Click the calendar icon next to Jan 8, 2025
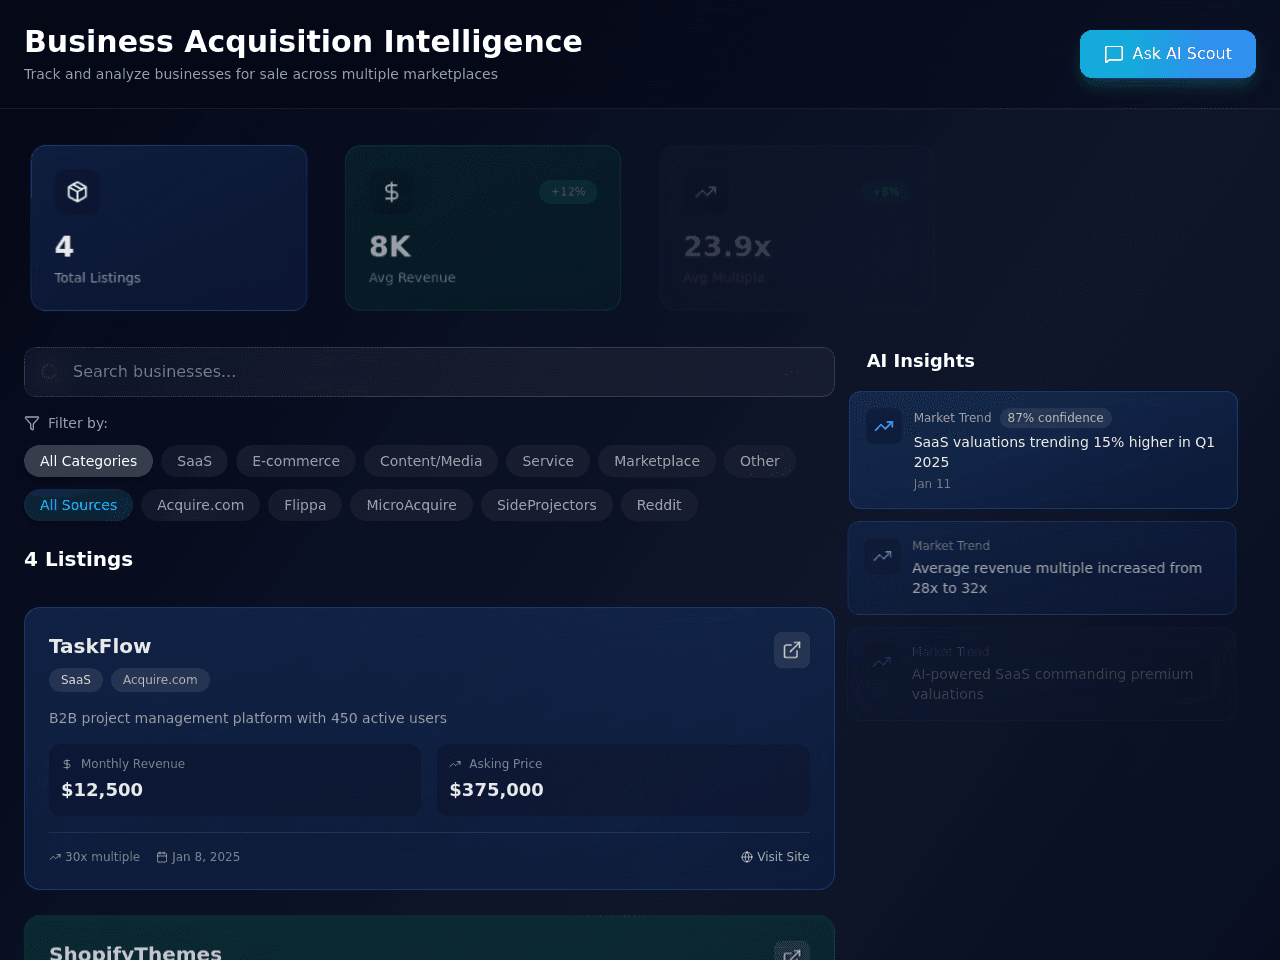This screenshot has width=1280, height=960. [x=162, y=857]
